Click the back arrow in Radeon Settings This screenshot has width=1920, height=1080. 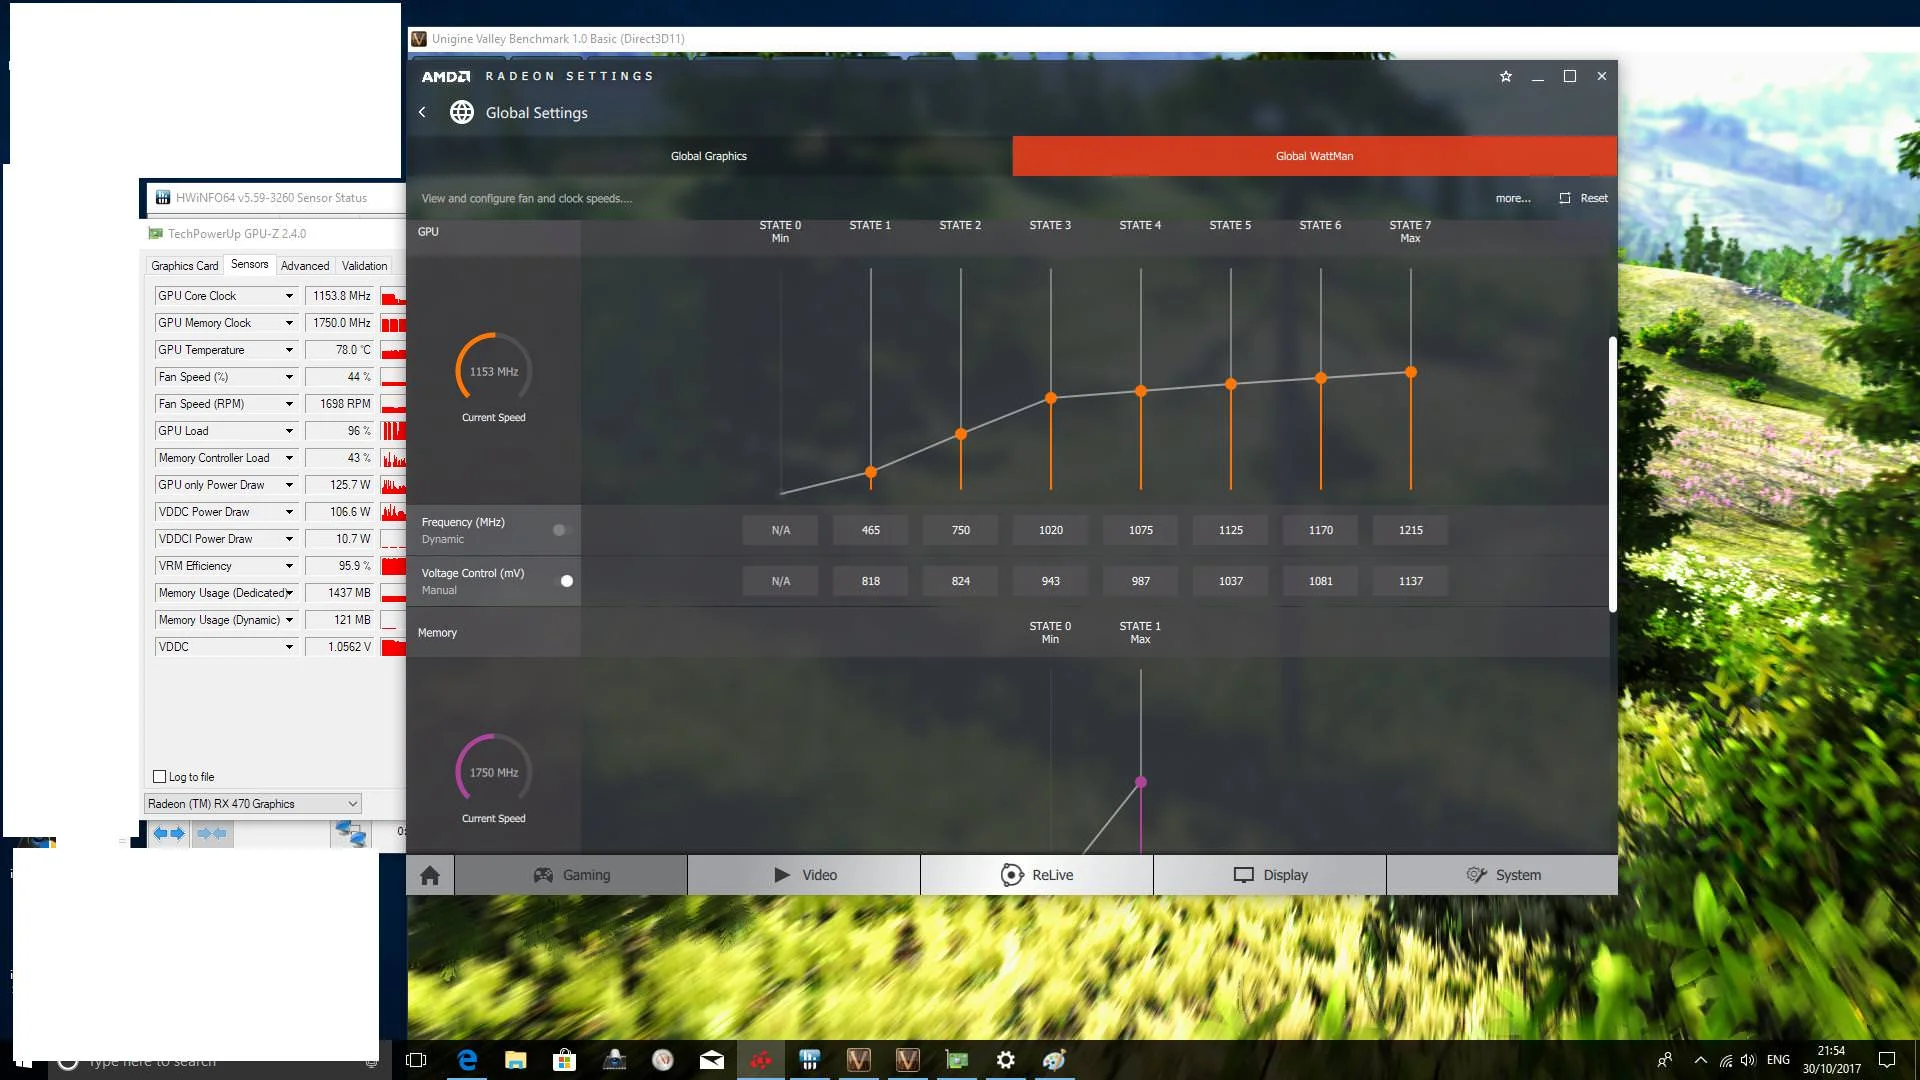point(422,112)
